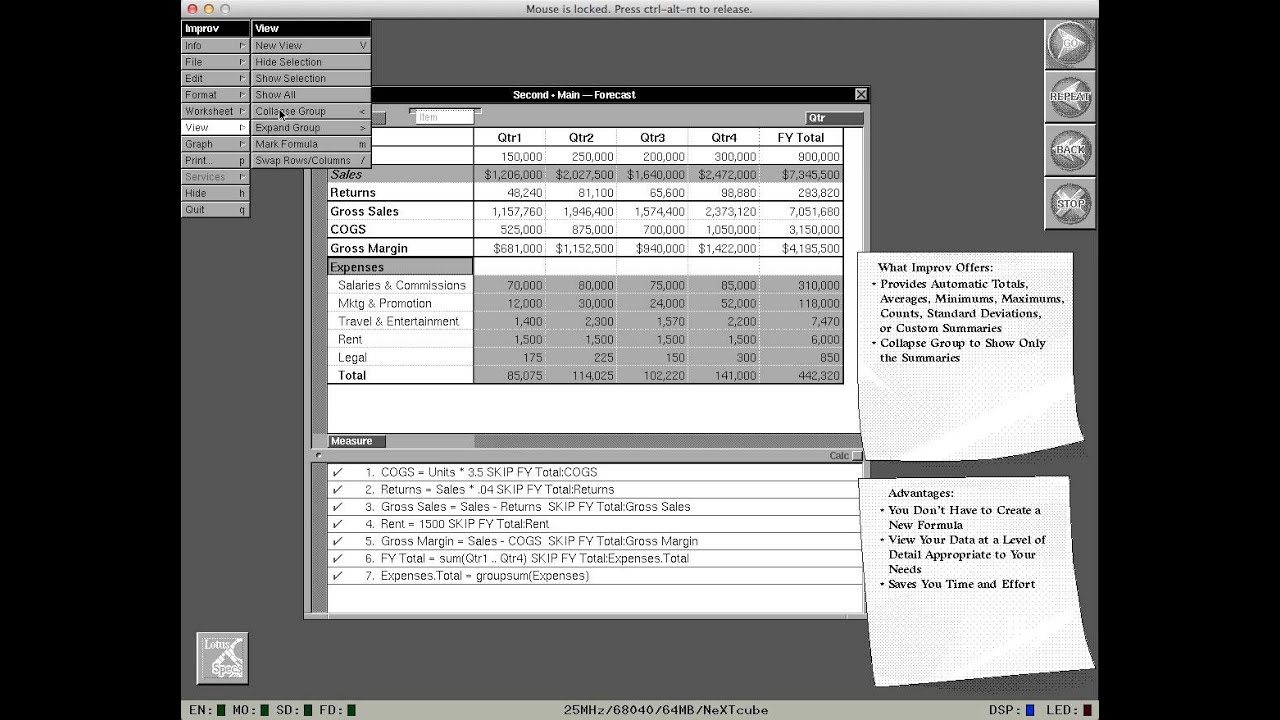The height and width of the screenshot is (720, 1280).
Task: Click the BACK demo button
Action: point(1070,150)
